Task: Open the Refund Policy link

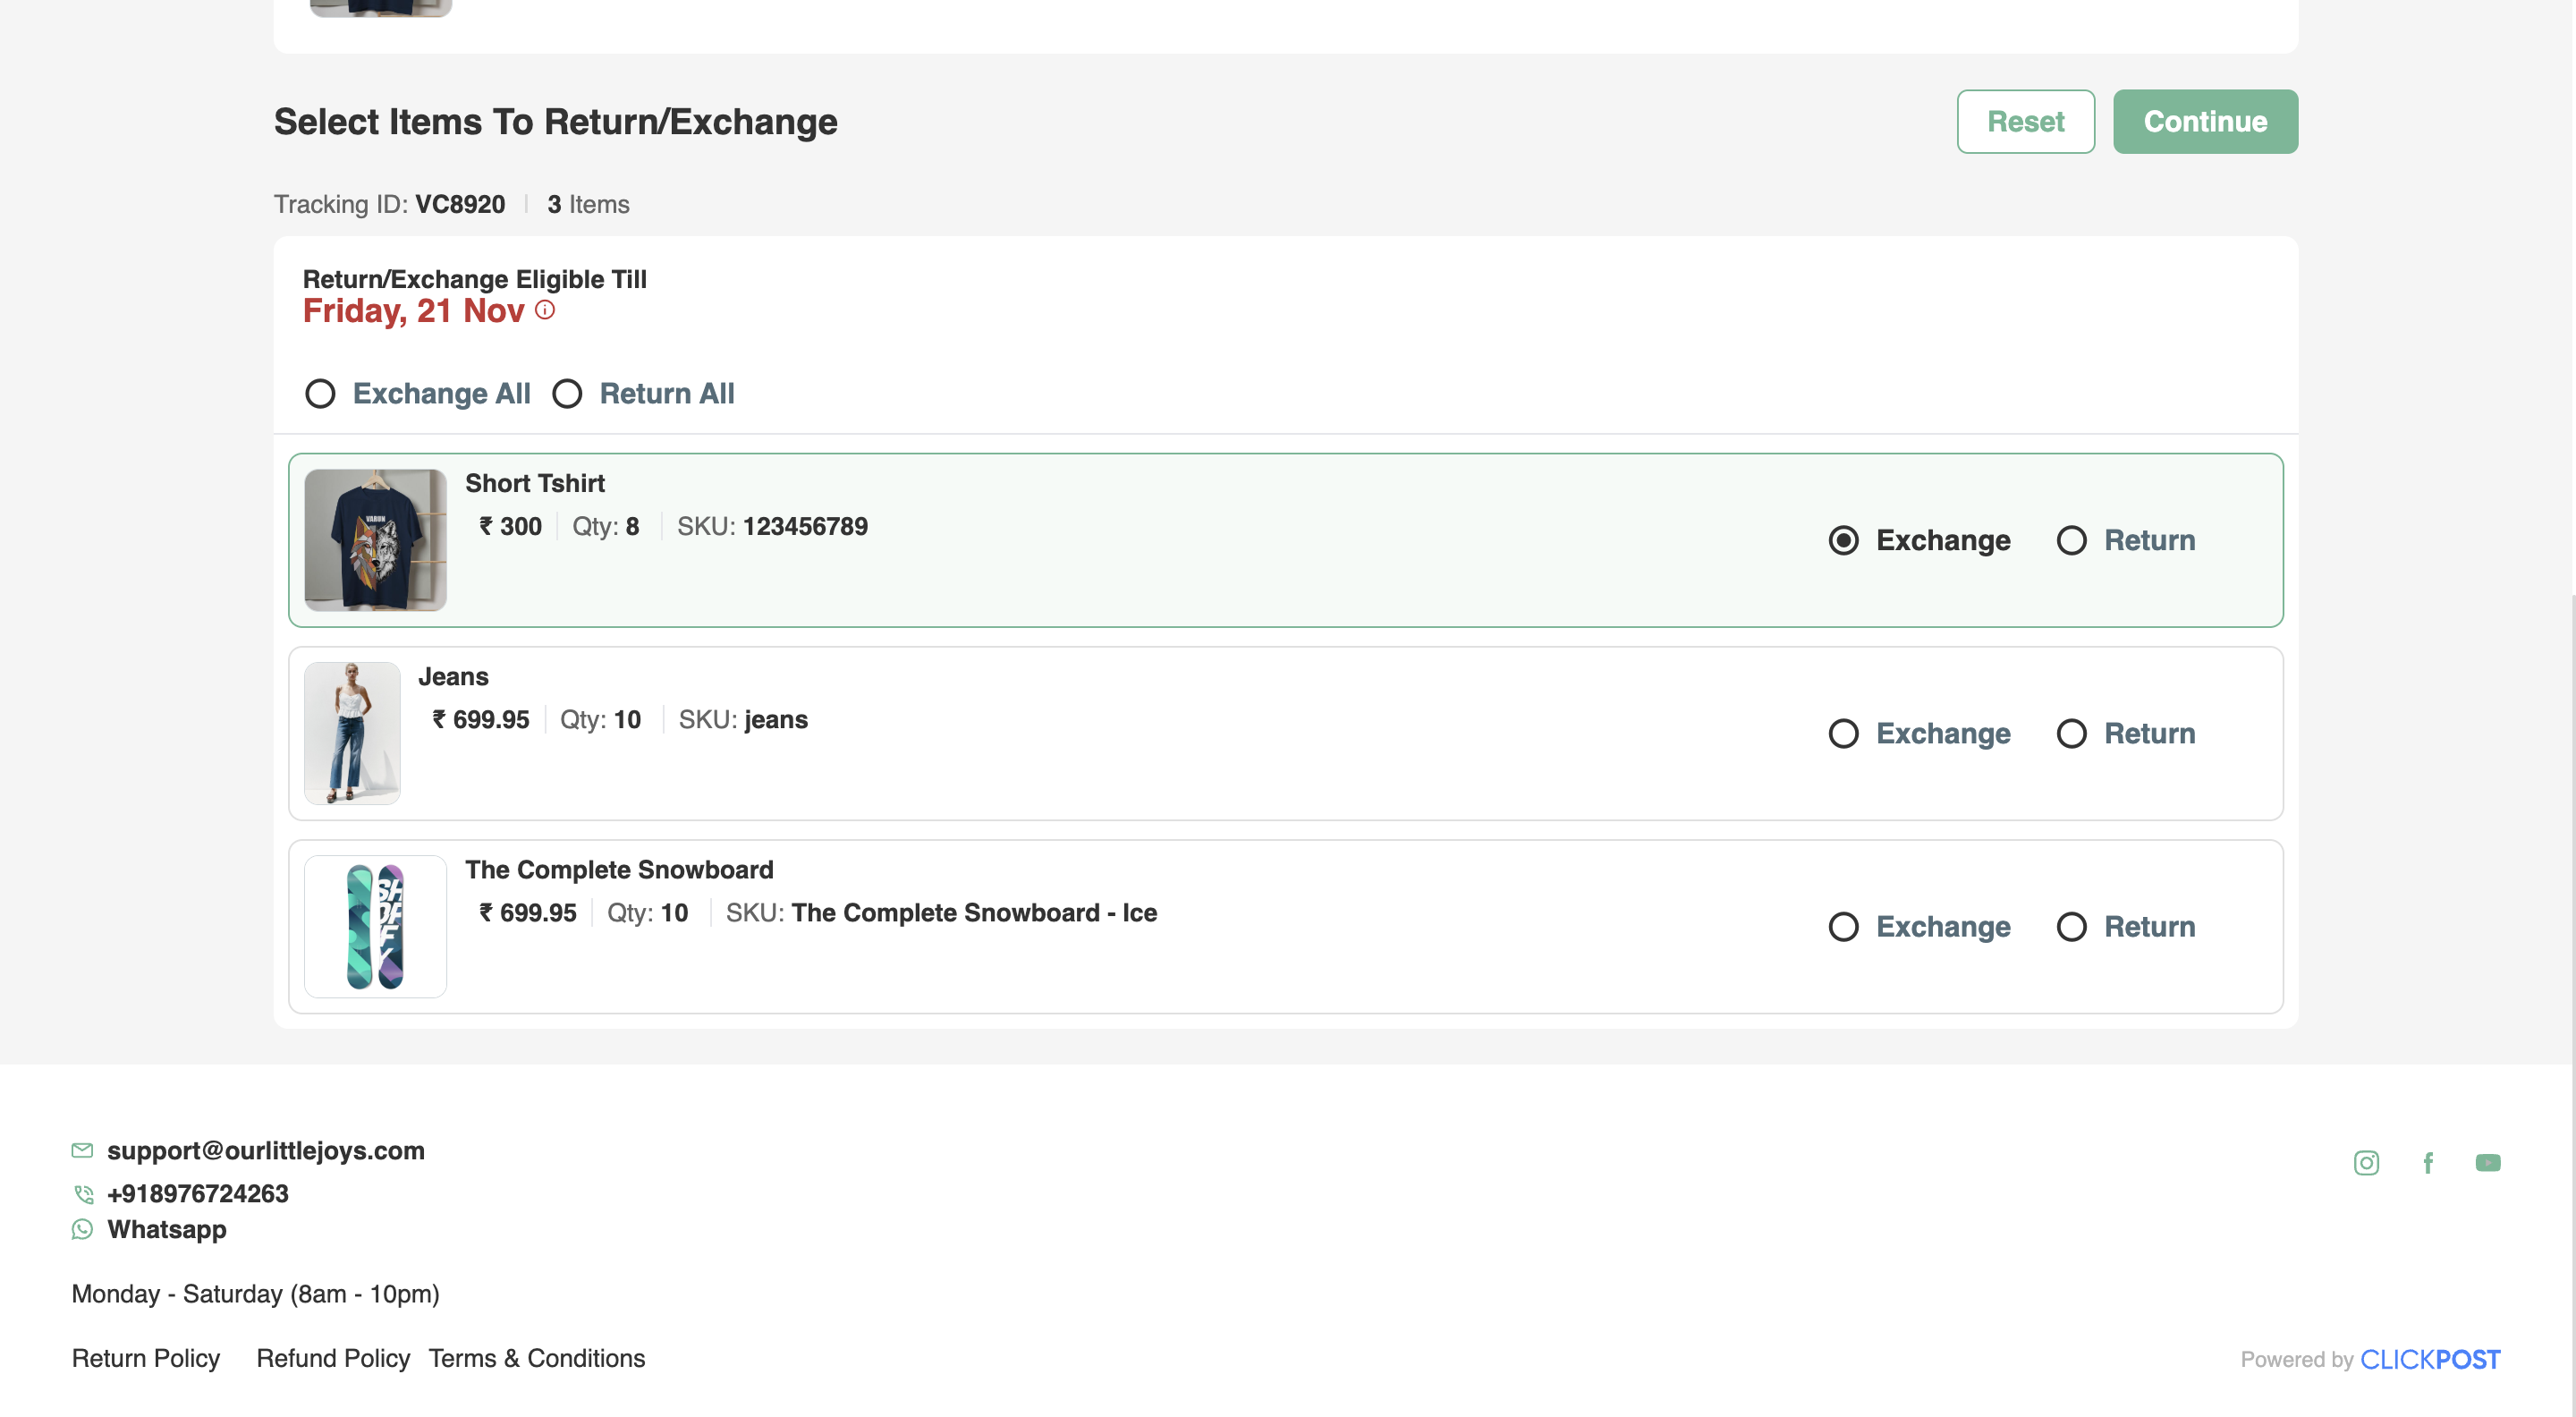Action: click(333, 1358)
